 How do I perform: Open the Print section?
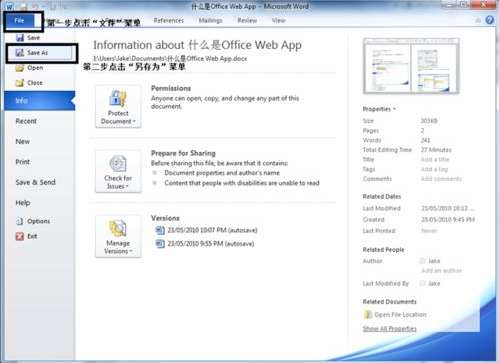click(22, 162)
